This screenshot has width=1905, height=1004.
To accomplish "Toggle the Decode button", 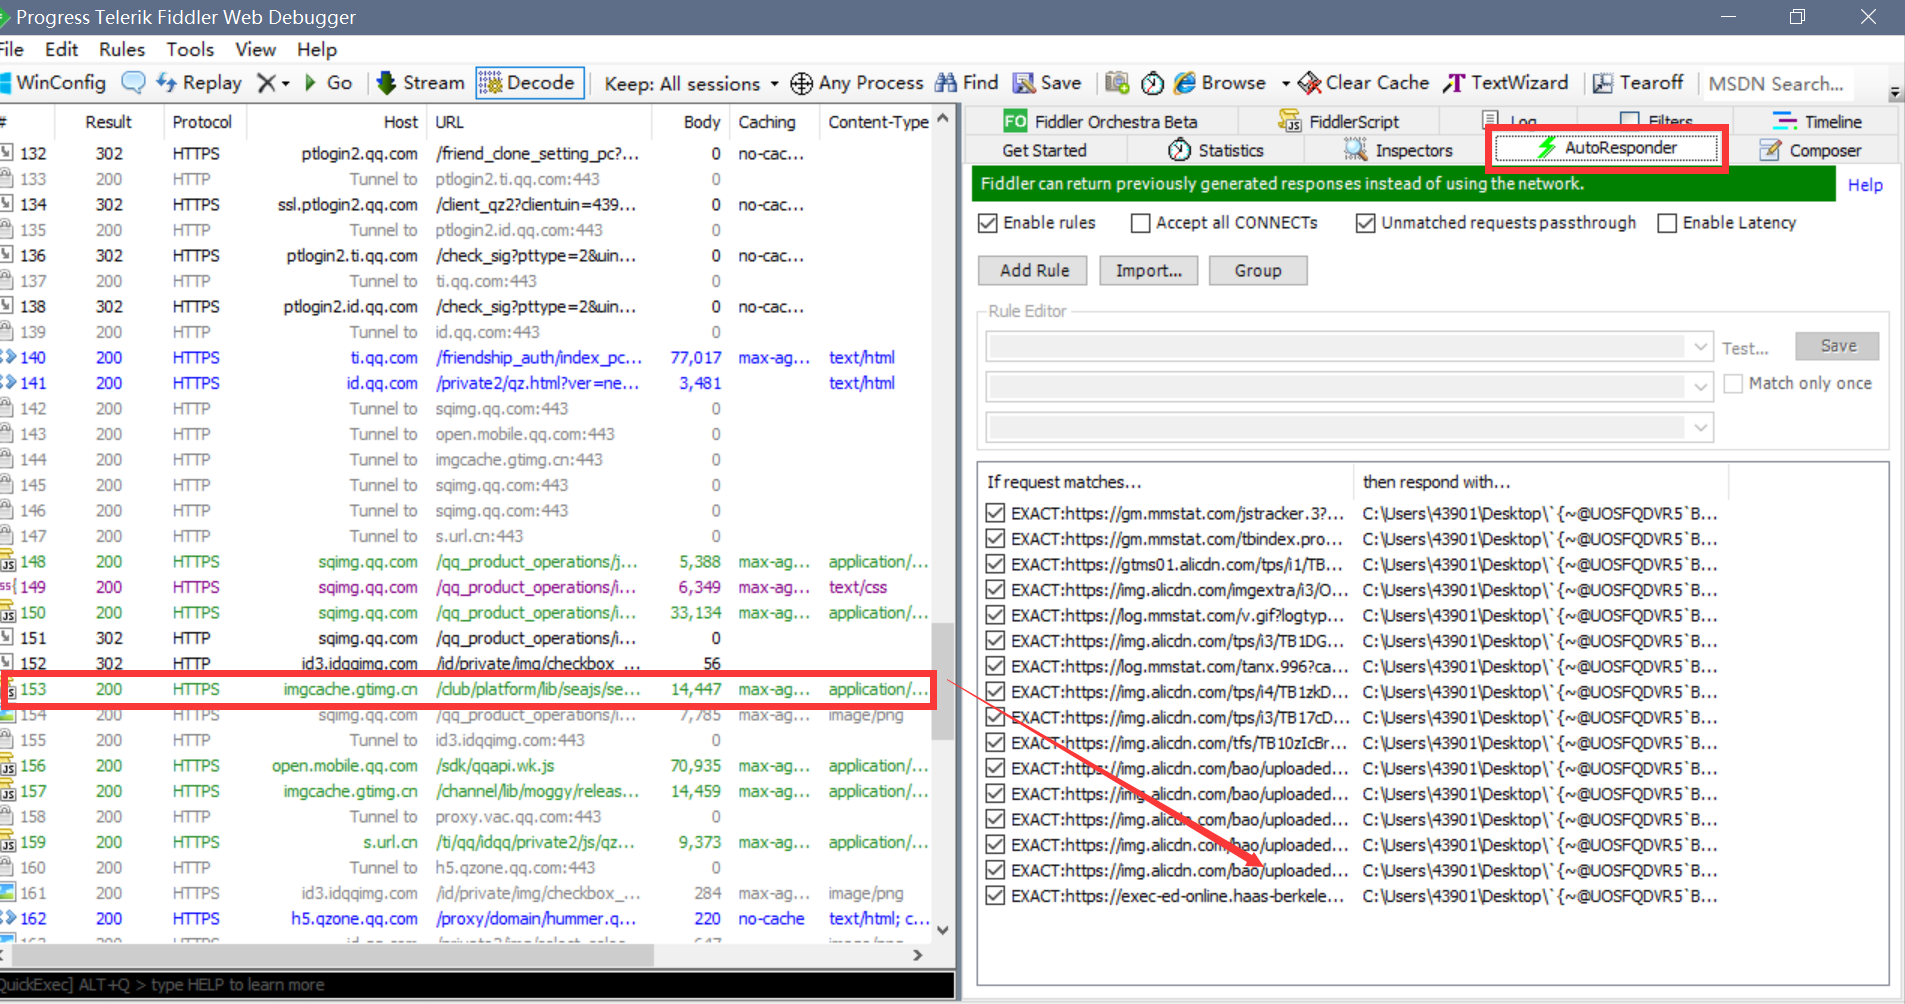I will (529, 83).
